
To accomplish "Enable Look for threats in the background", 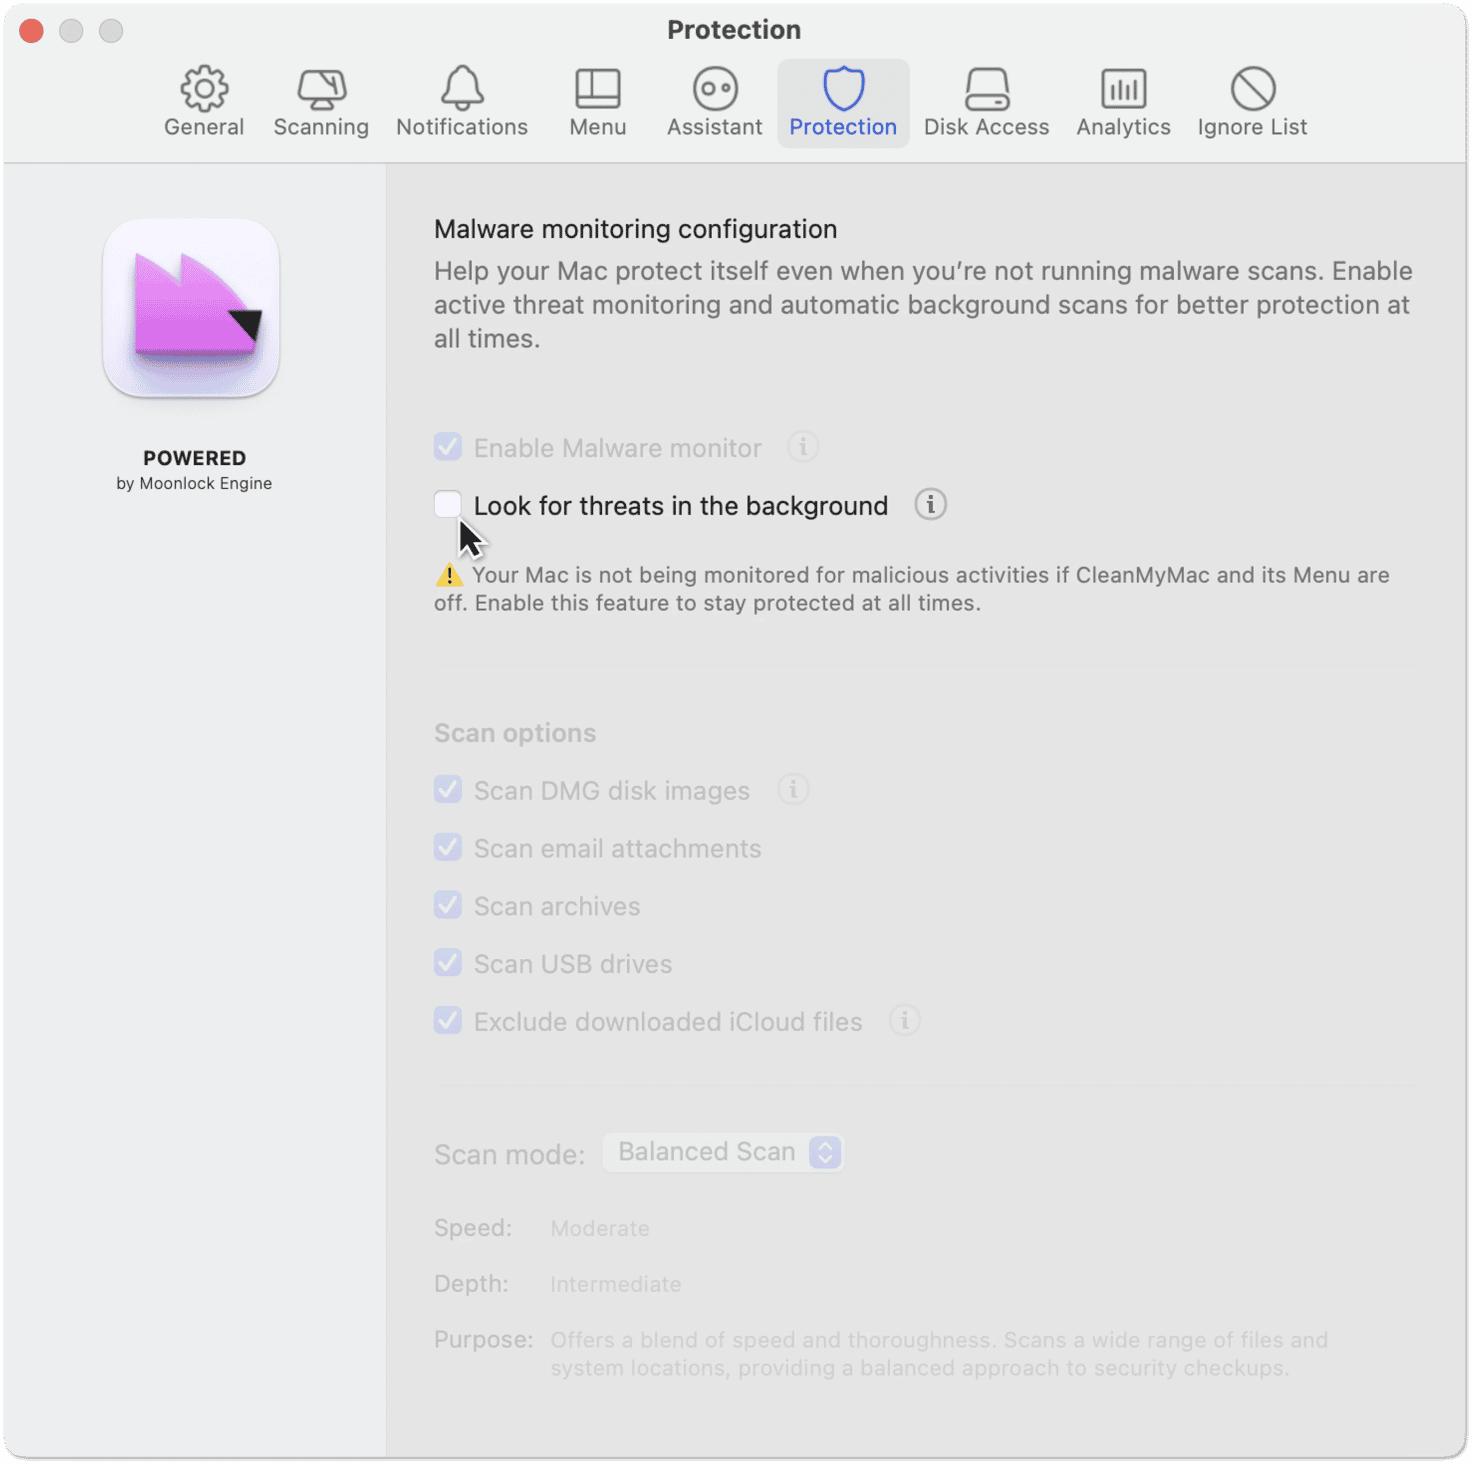I will [x=448, y=505].
